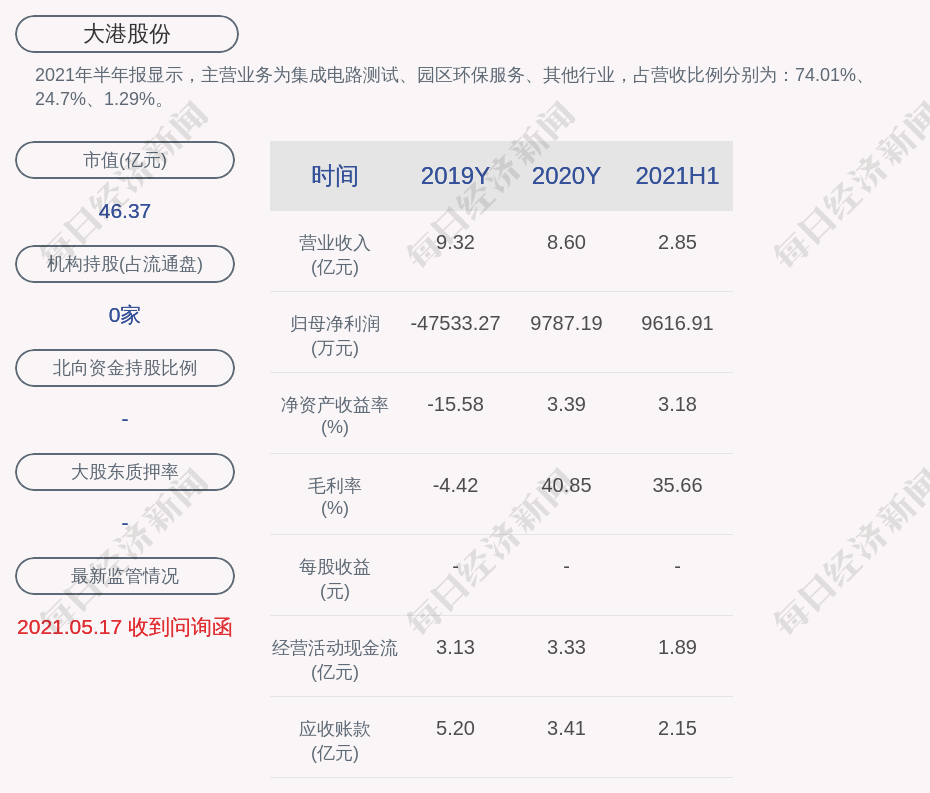Click cash flow value 1.89
Screen dimensions: 930x793
point(677,648)
